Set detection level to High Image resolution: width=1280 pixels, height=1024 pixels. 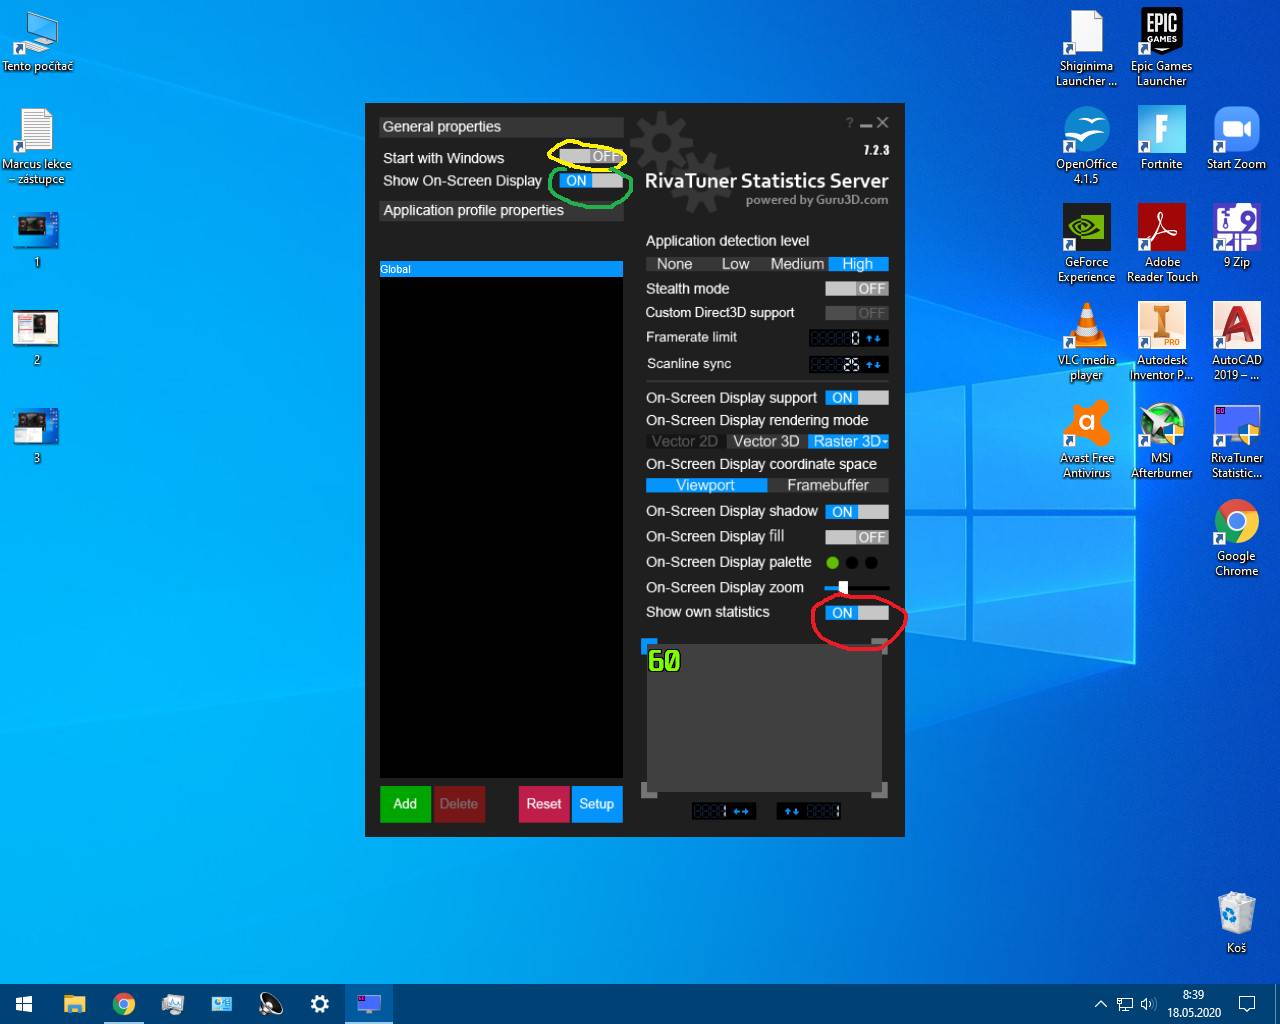[858, 264]
